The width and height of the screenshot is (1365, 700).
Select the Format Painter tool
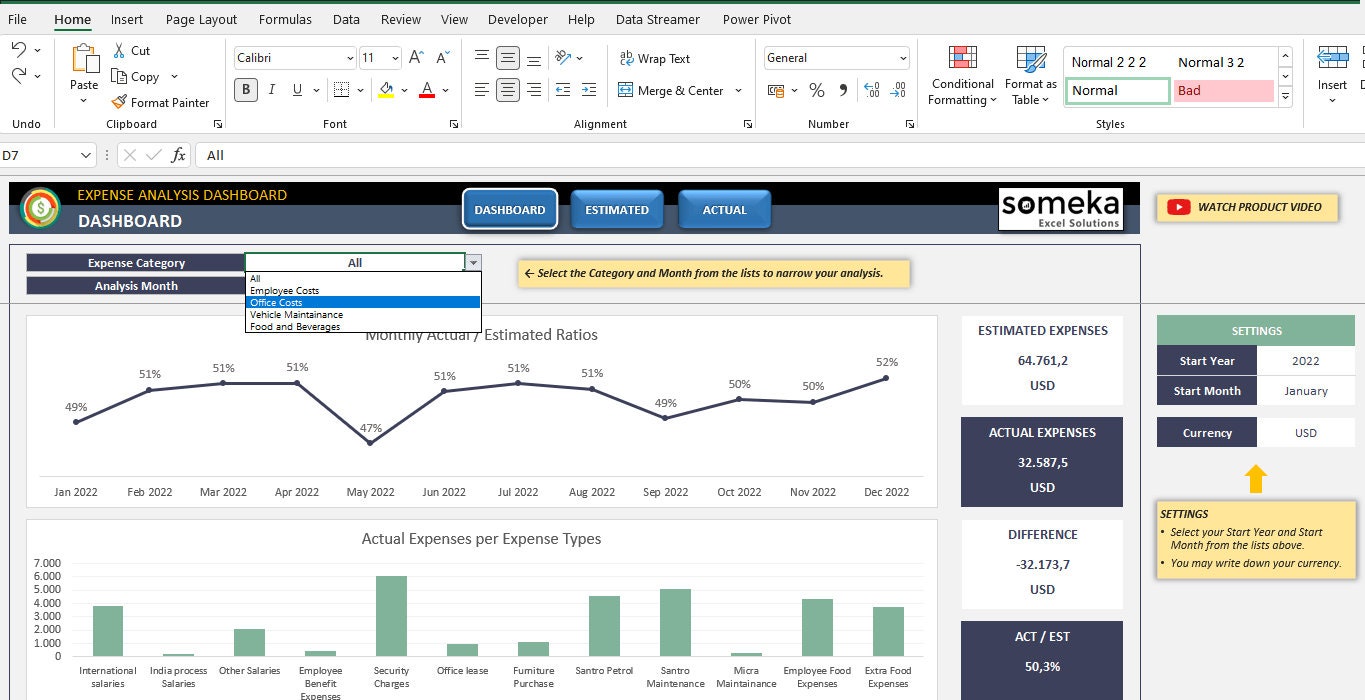point(162,102)
